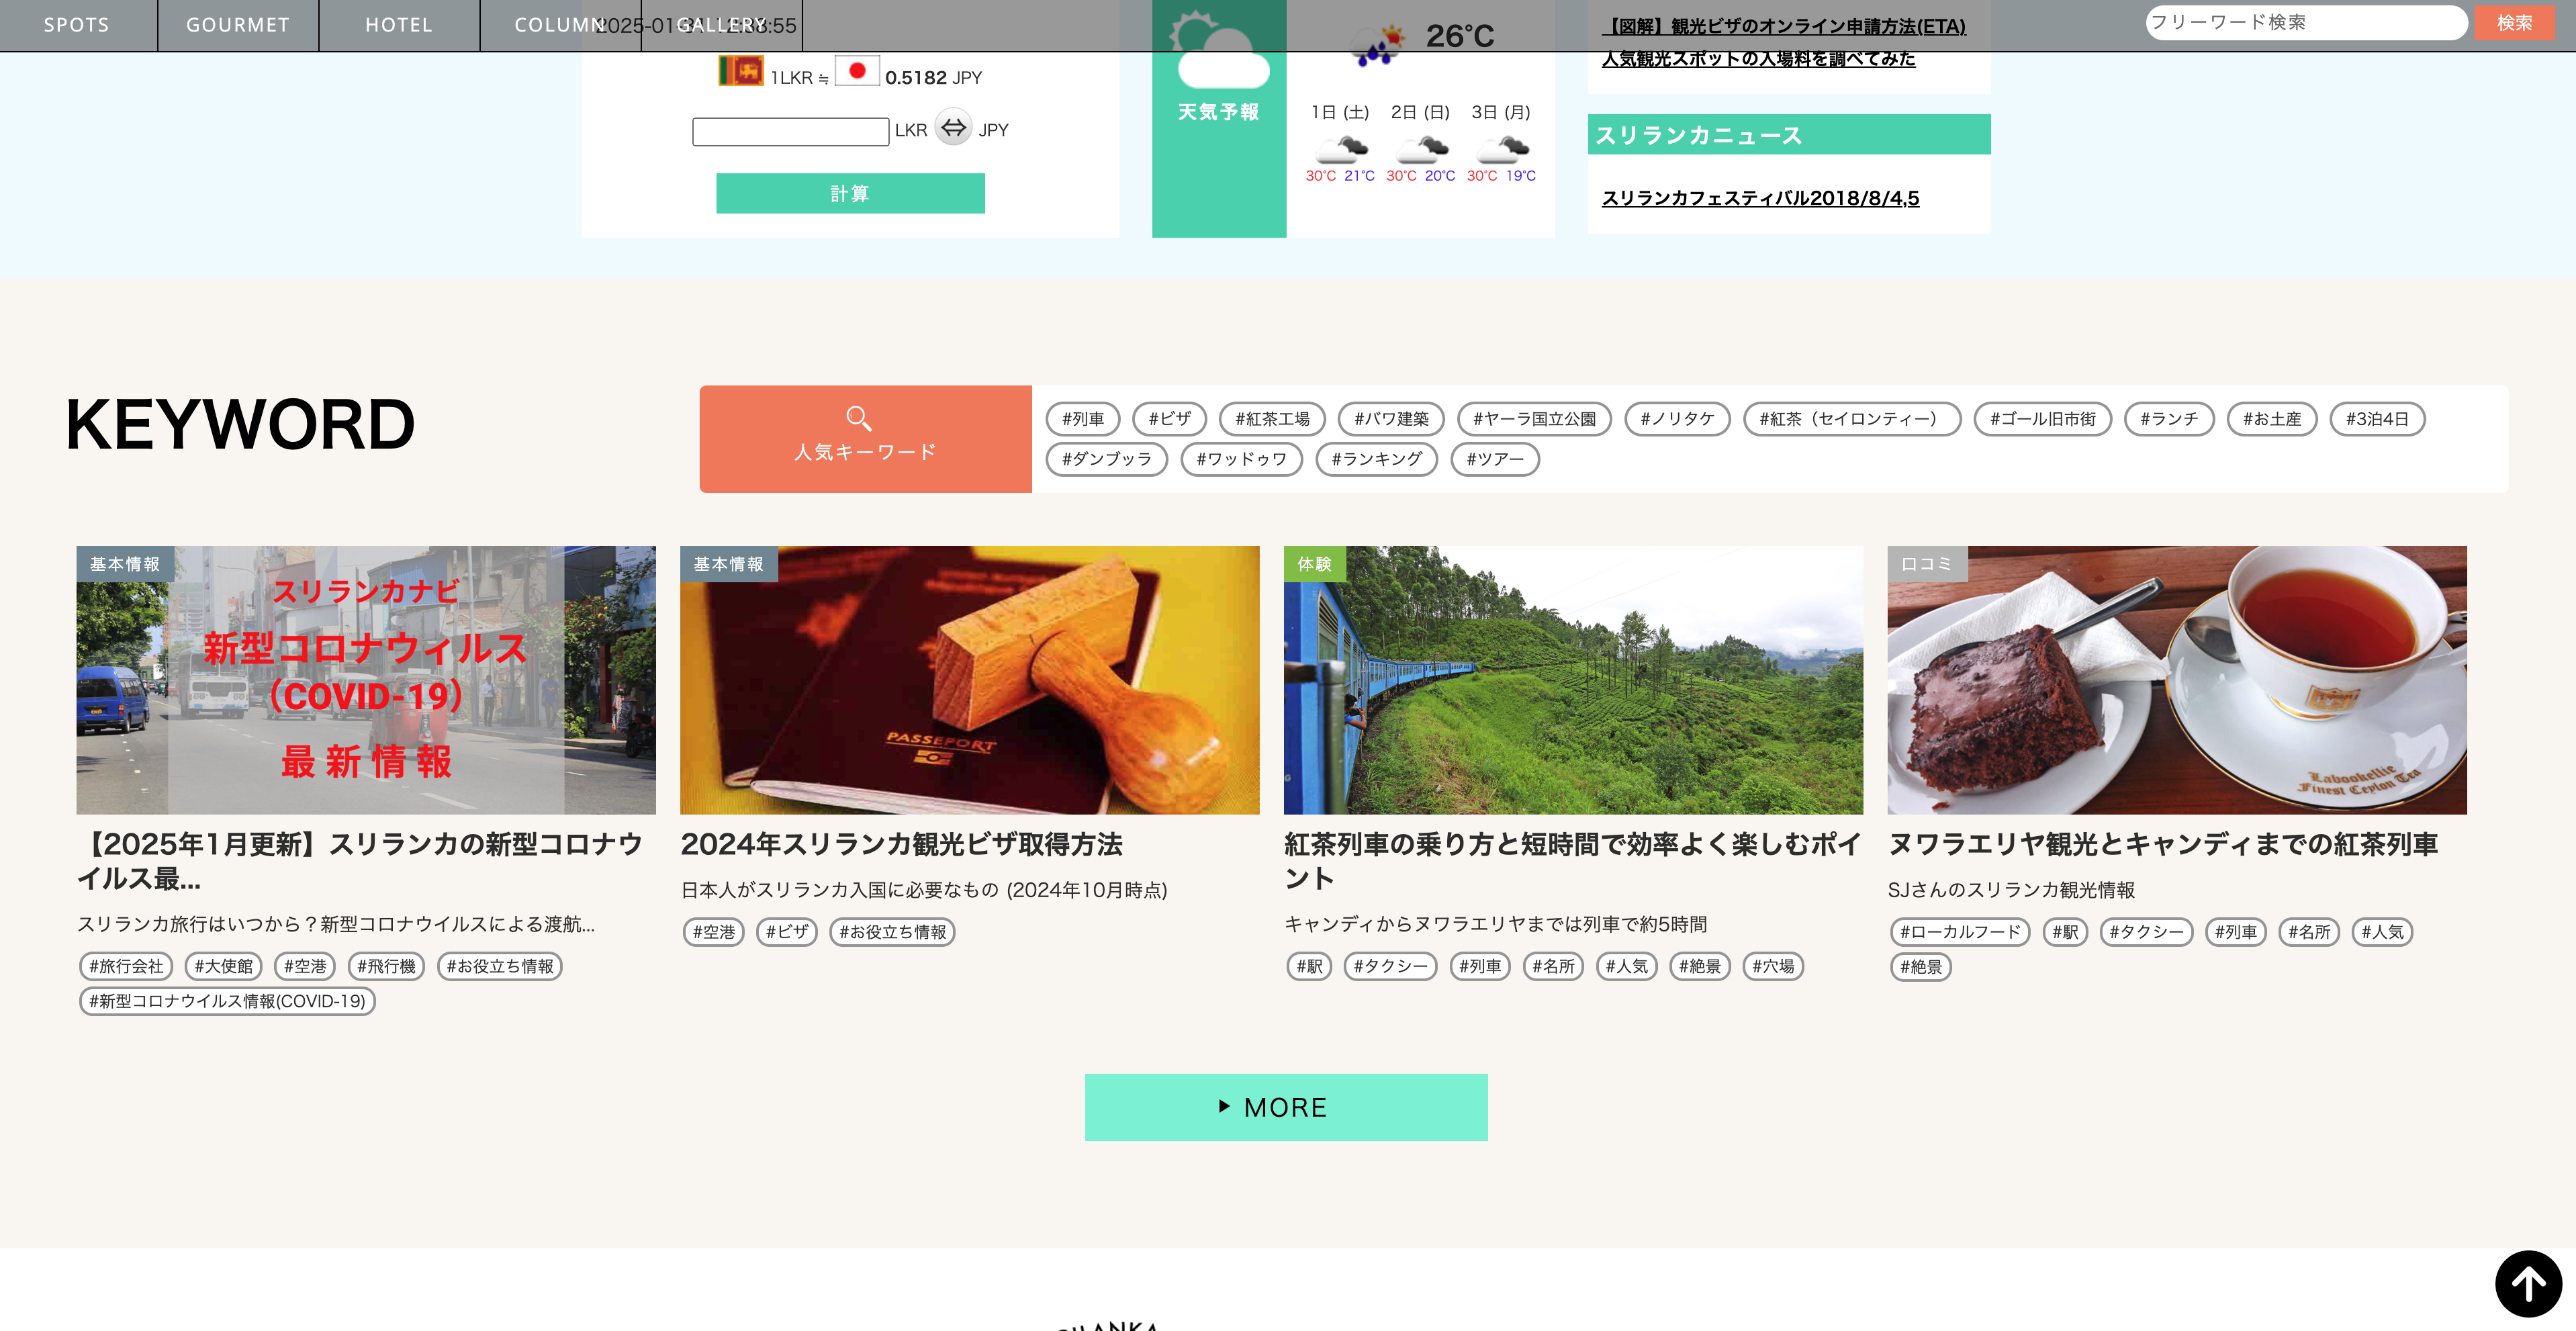The height and width of the screenshot is (1331, 2576).
Task: Open the COLUMN menu
Action: coord(560,25)
